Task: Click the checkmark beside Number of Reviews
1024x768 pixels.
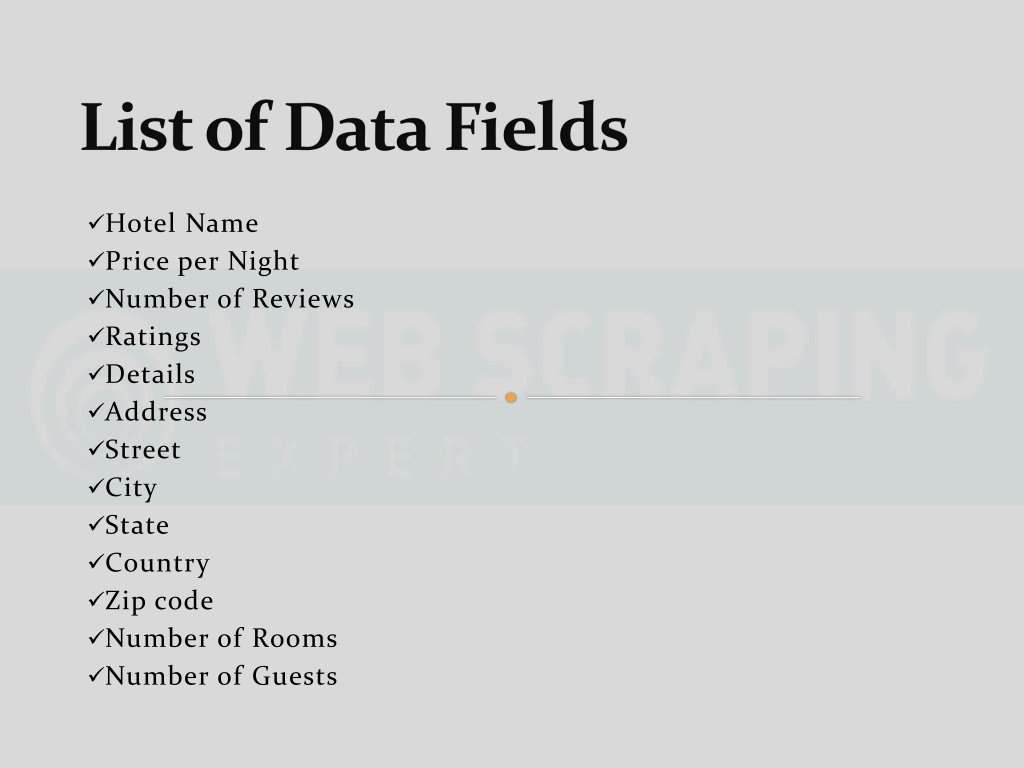Action: [96, 298]
